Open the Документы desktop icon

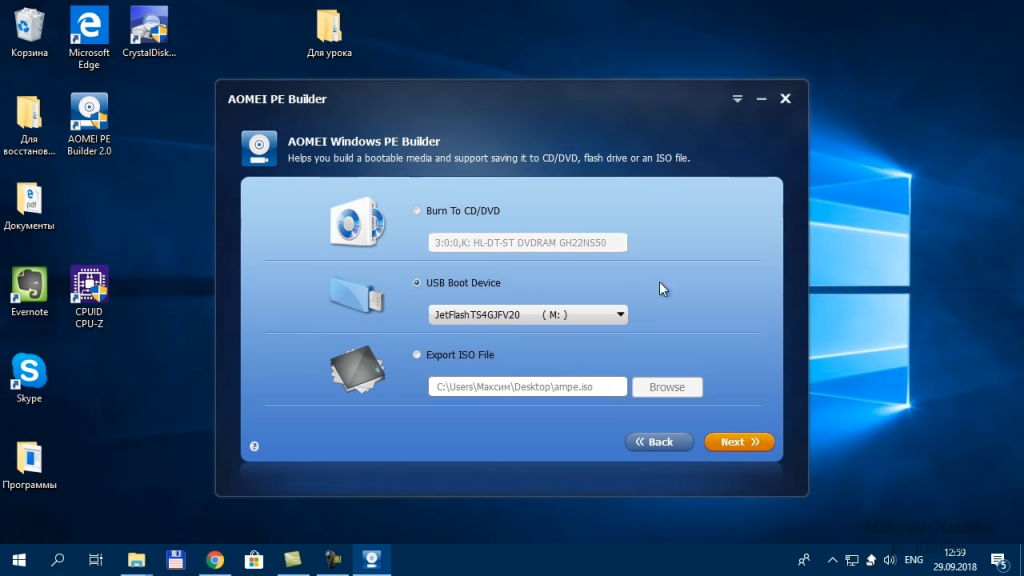coord(29,206)
